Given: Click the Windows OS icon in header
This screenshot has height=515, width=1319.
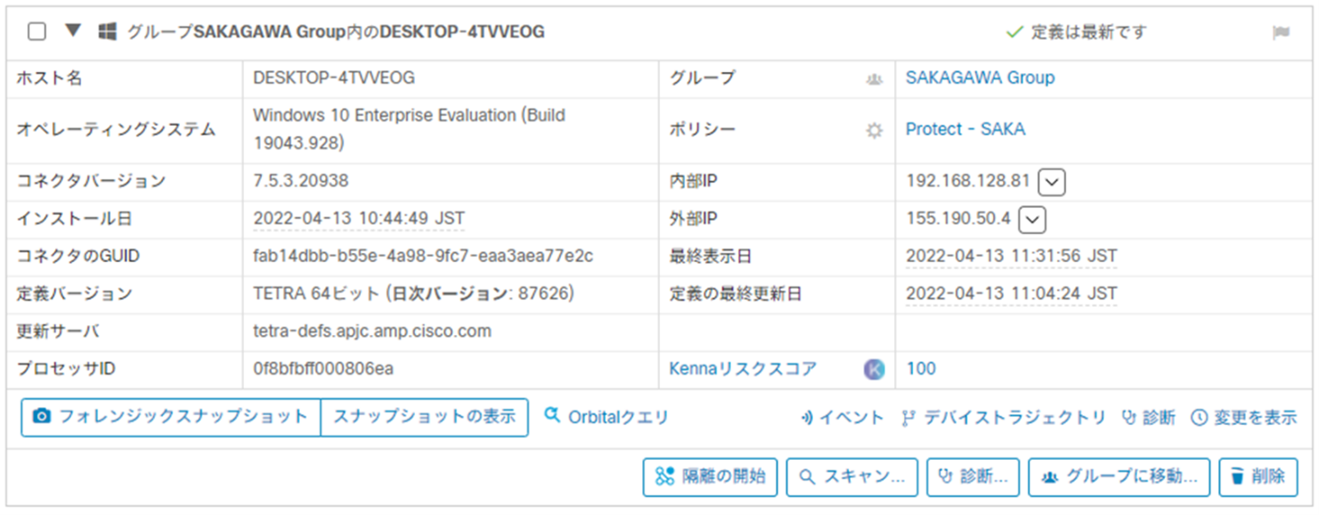Looking at the screenshot, I should click(107, 32).
